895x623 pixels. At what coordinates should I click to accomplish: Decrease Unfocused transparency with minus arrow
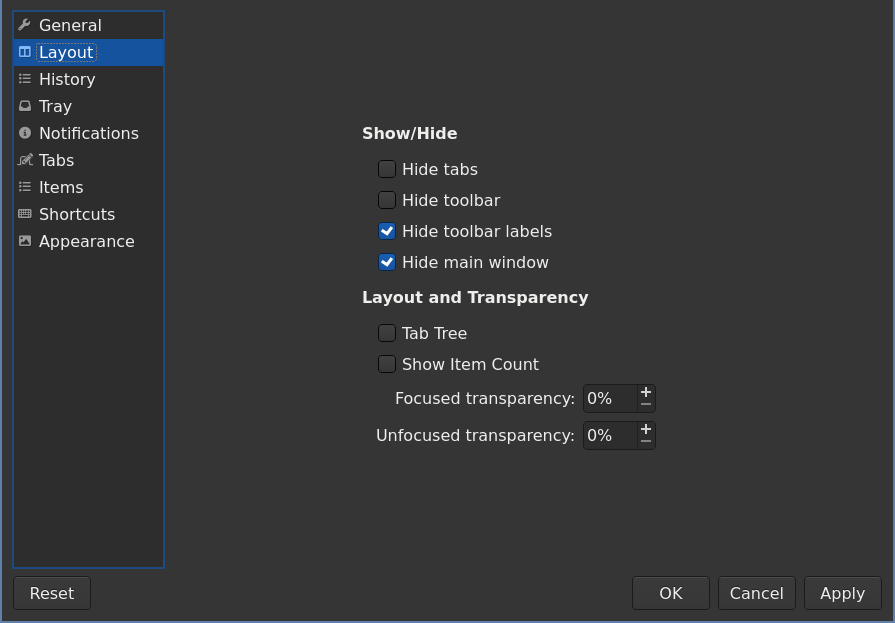tap(646, 441)
